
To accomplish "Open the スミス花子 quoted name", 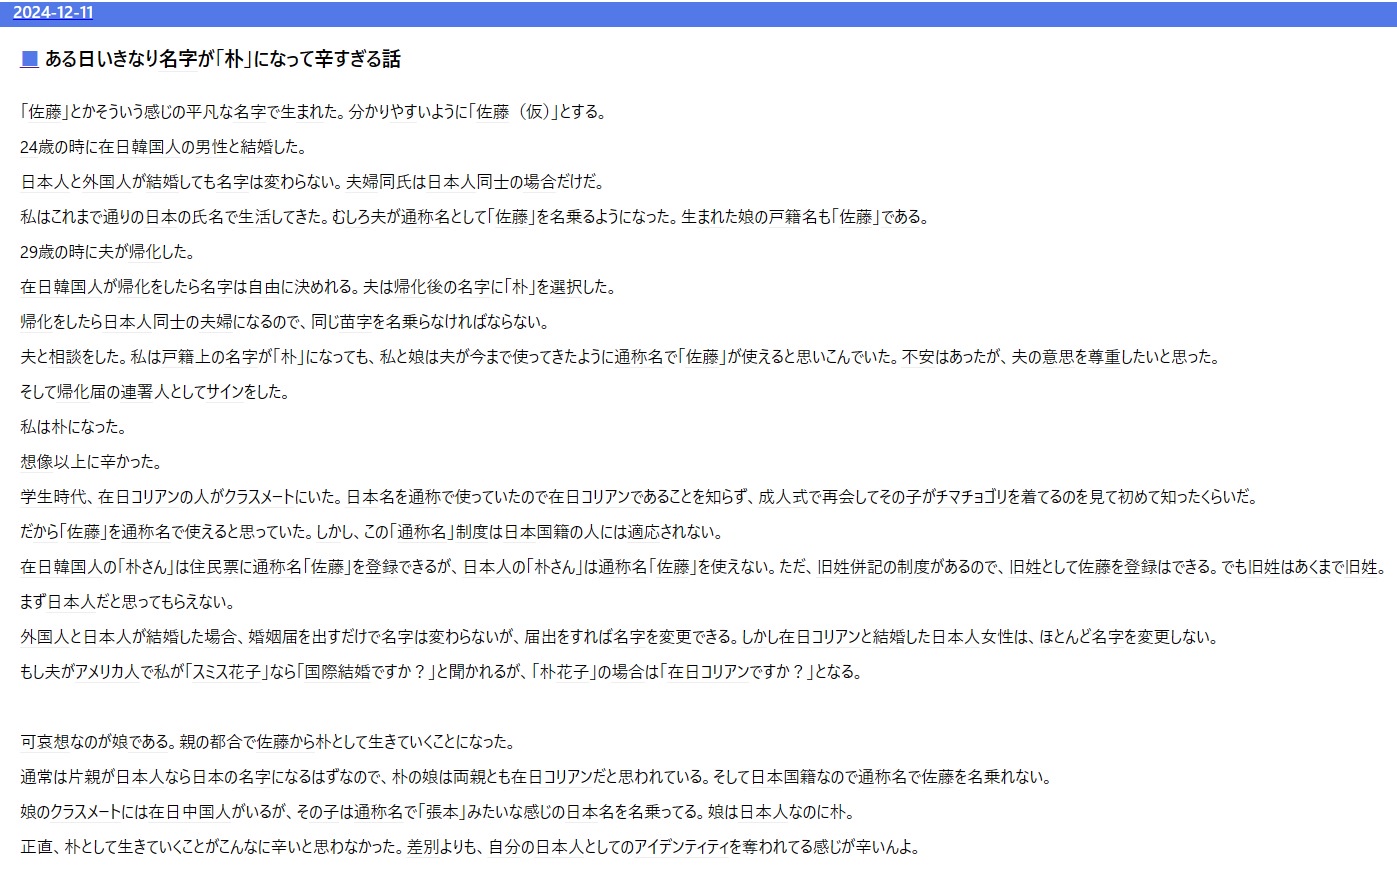I will 228,672.
